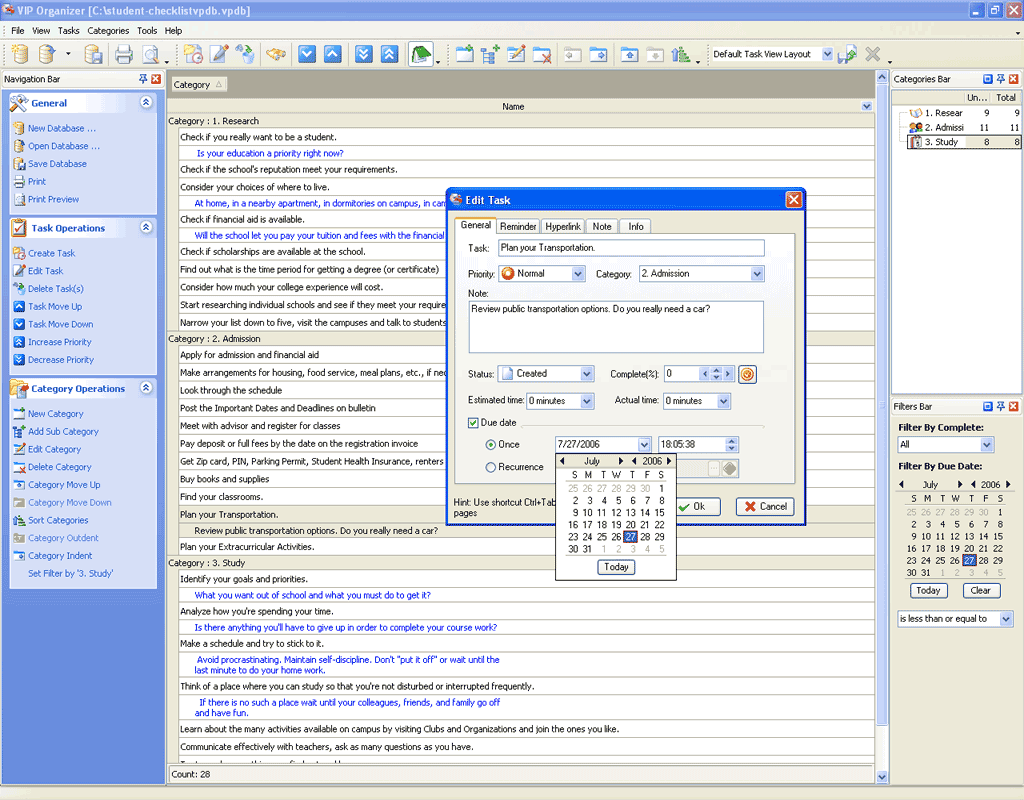Open the Priority dropdown showing Normal

click(578, 274)
